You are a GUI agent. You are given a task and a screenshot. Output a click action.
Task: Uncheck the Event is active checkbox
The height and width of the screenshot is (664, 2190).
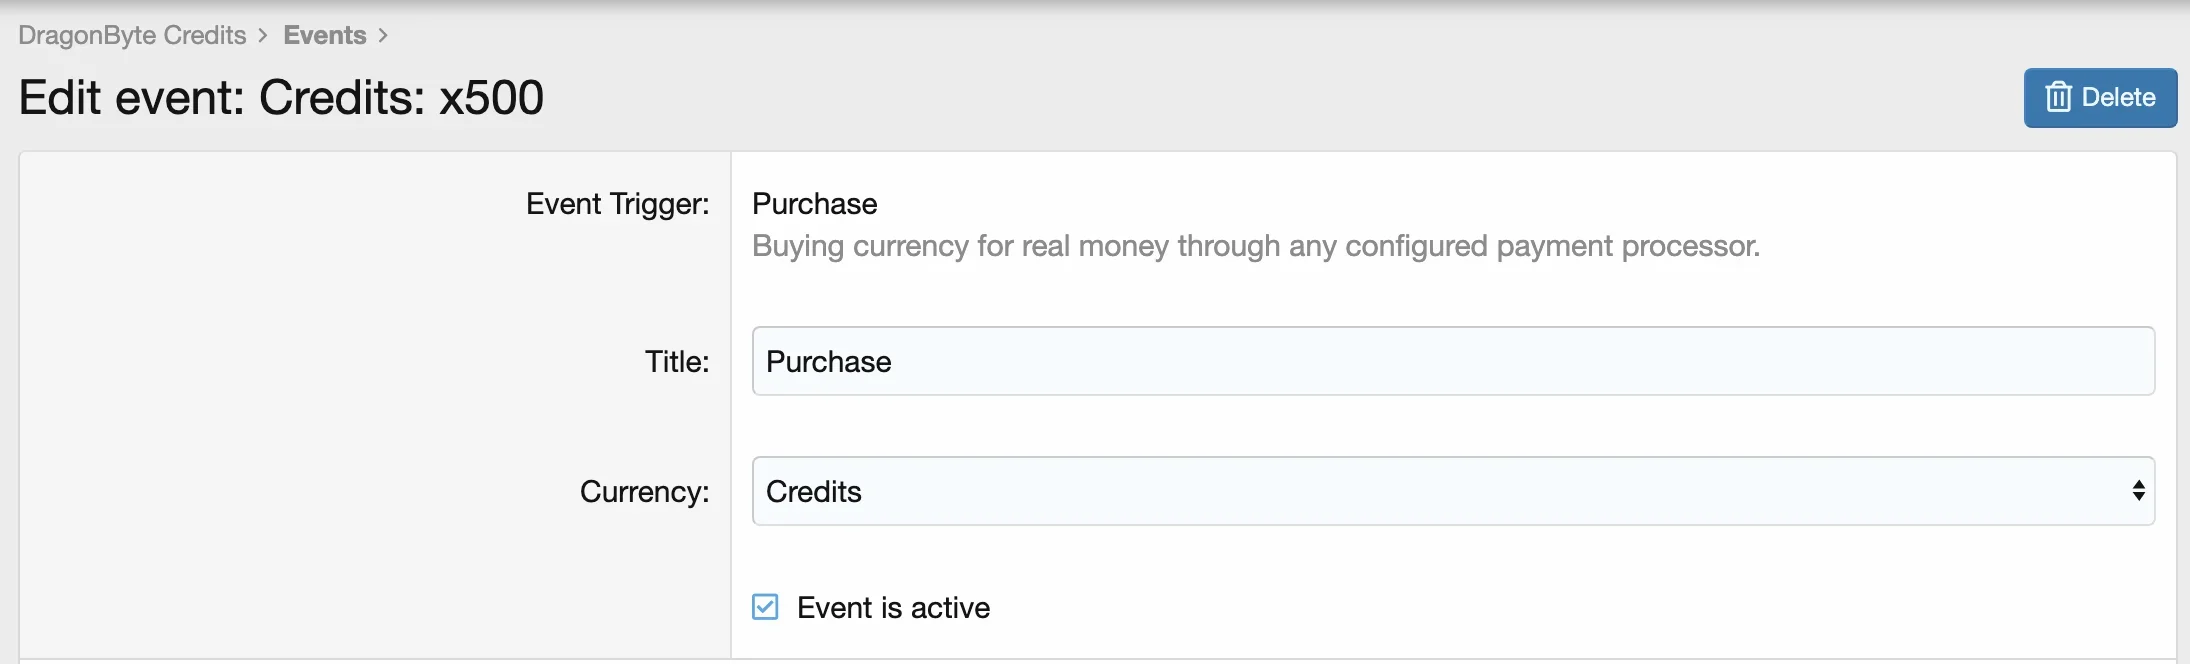pos(765,607)
